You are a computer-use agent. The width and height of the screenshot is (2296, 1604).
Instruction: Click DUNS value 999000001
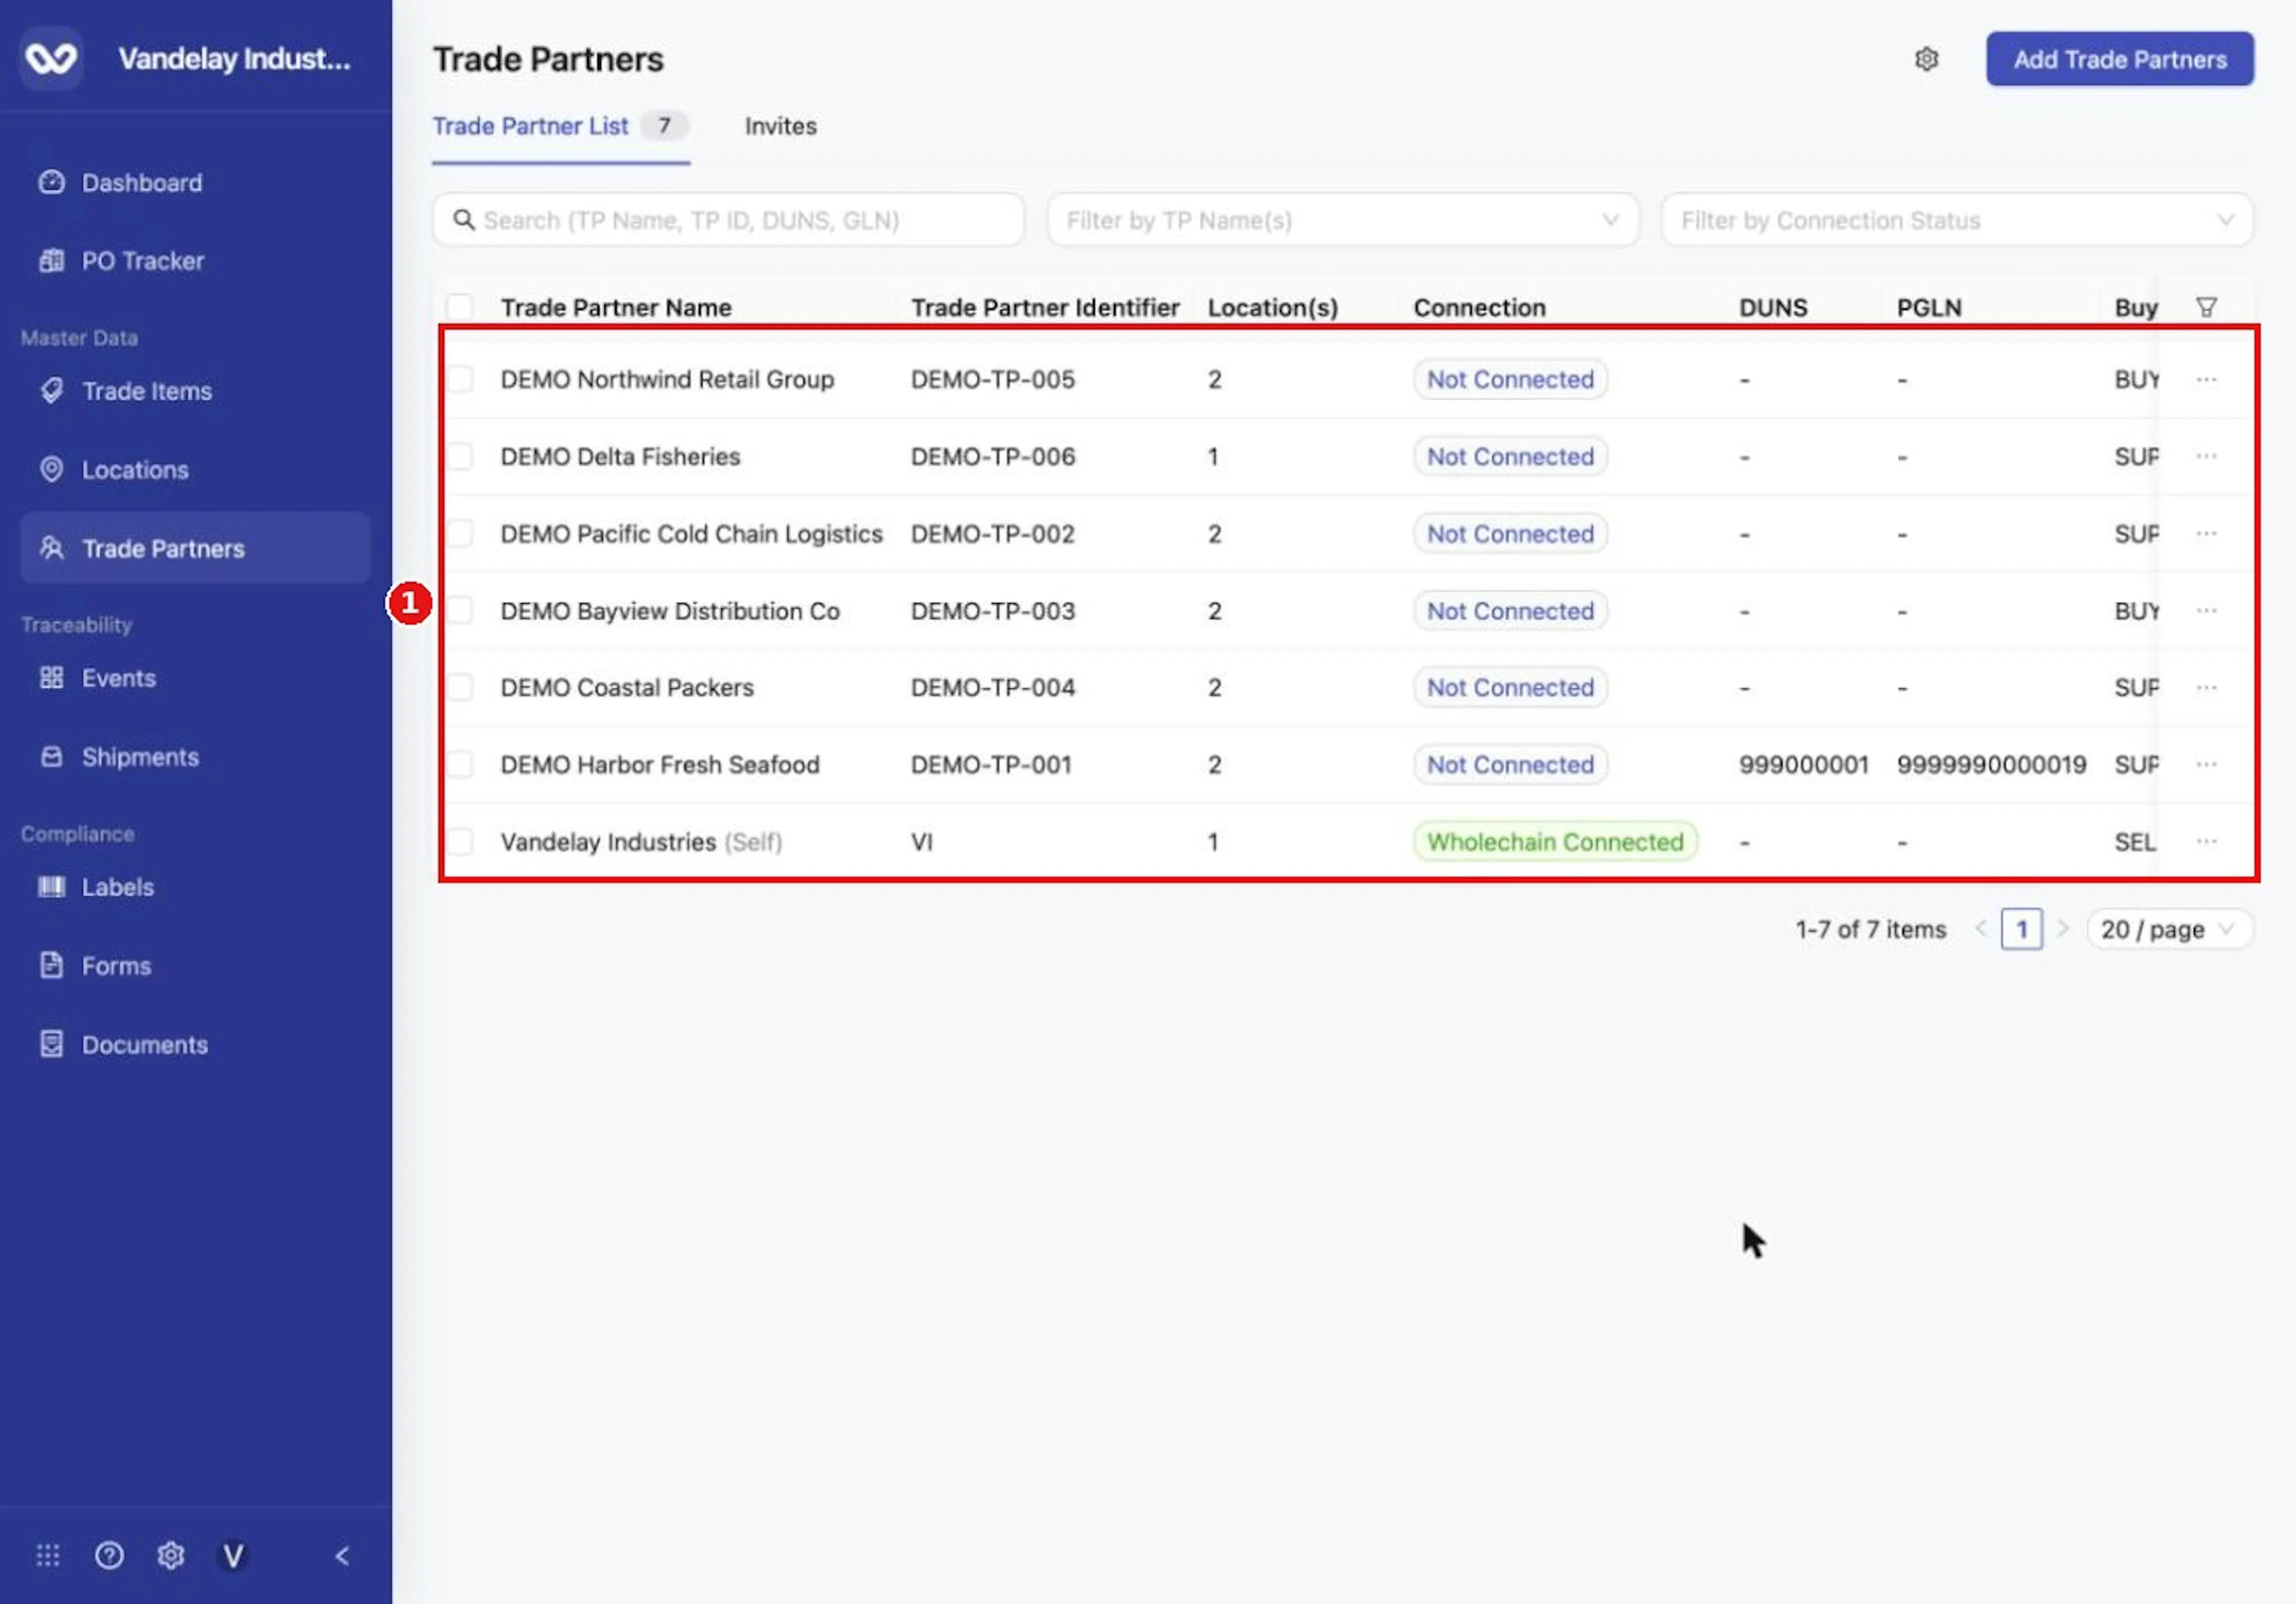(x=1803, y=764)
